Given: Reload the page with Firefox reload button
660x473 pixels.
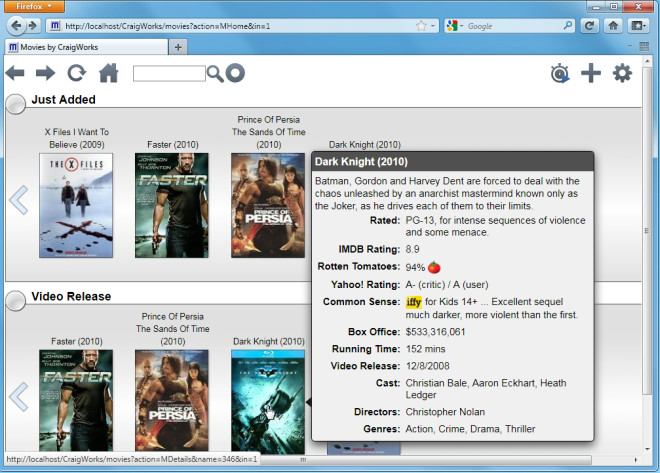Looking at the screenshot, I should [589, 26].
